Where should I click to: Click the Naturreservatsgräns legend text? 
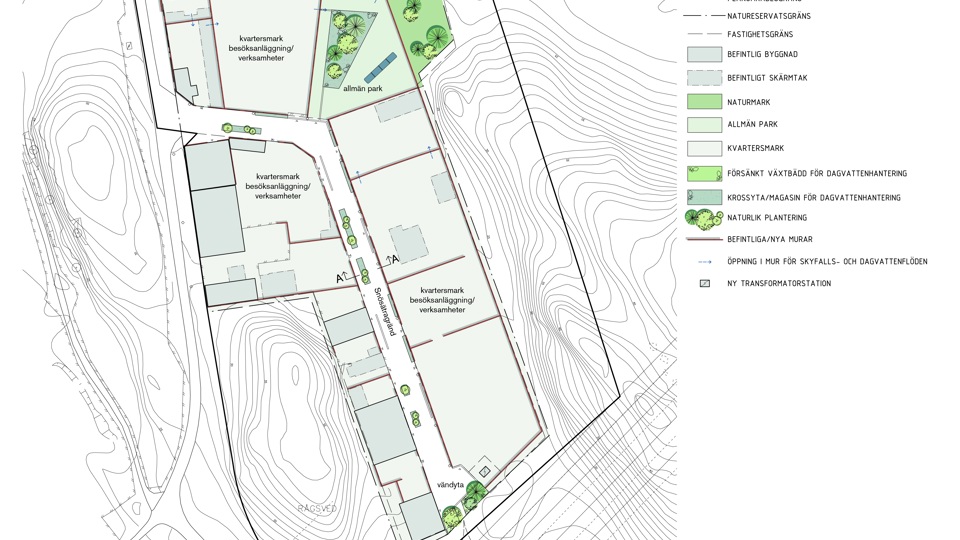768,16
